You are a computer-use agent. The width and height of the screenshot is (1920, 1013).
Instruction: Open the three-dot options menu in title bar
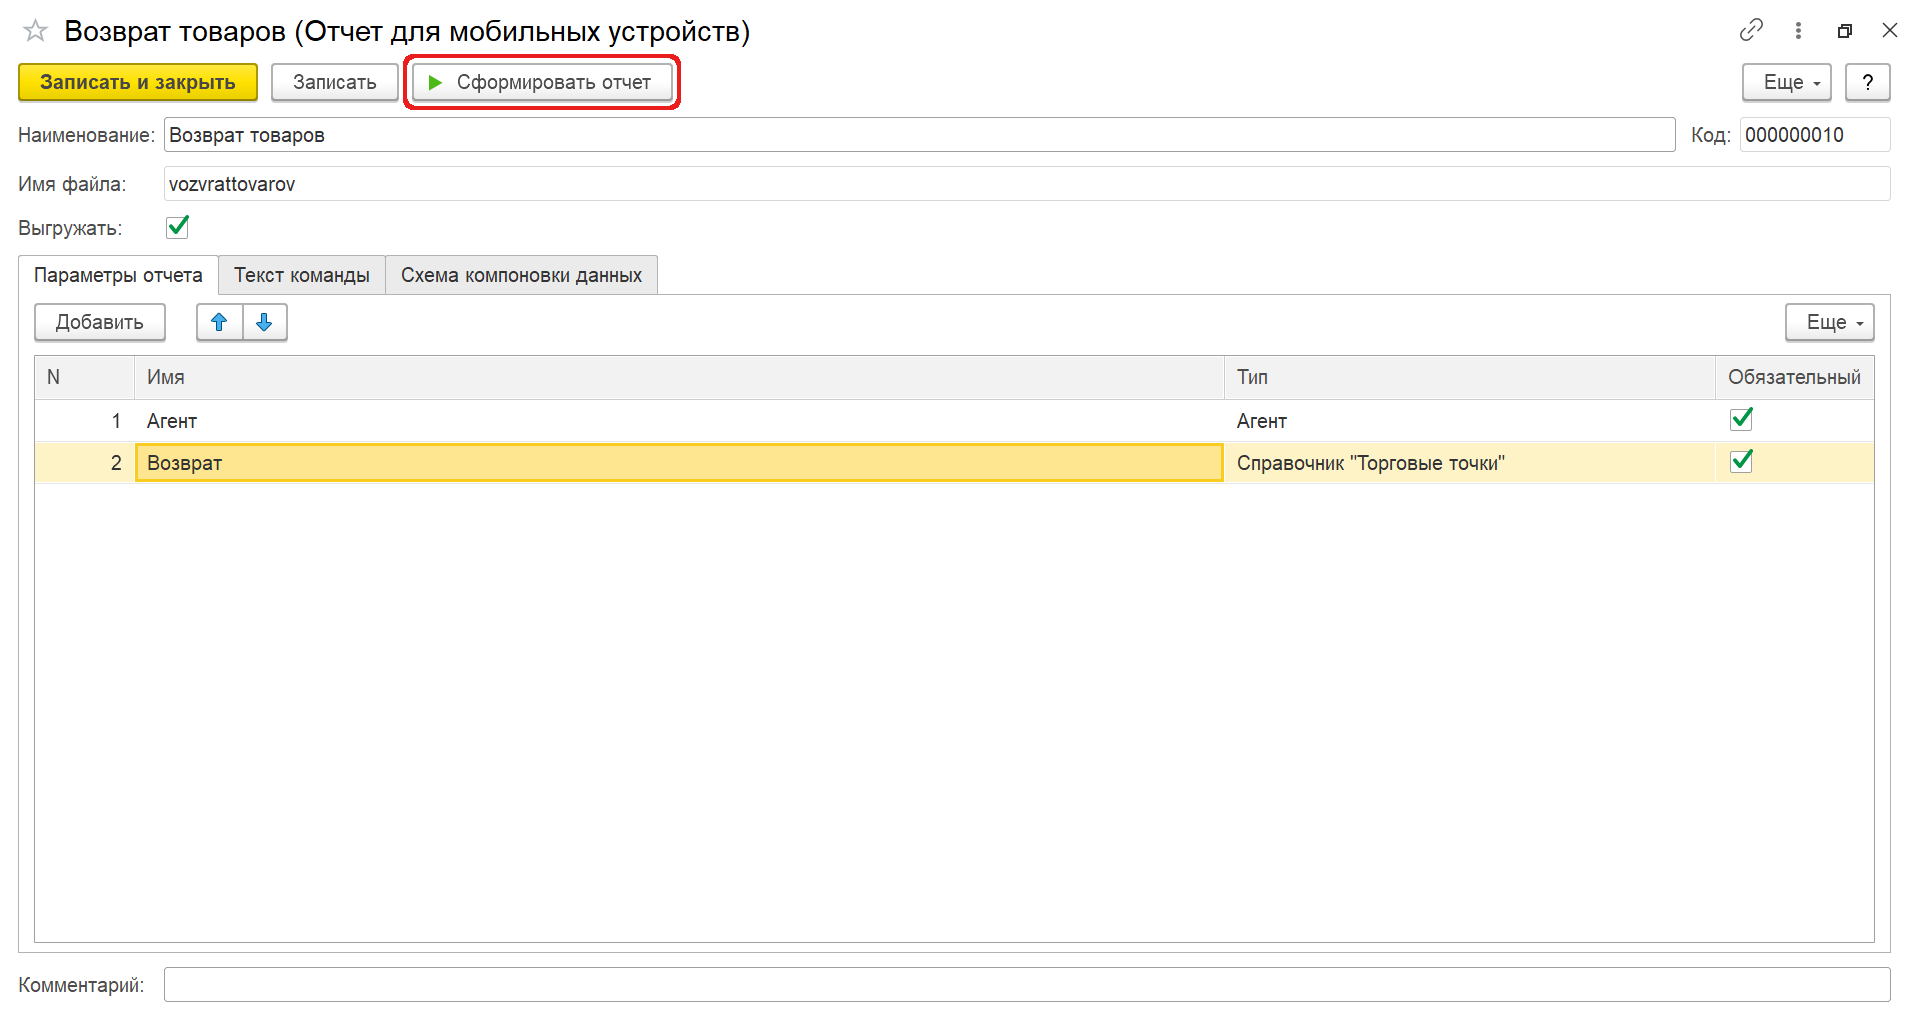point(1798,30)
